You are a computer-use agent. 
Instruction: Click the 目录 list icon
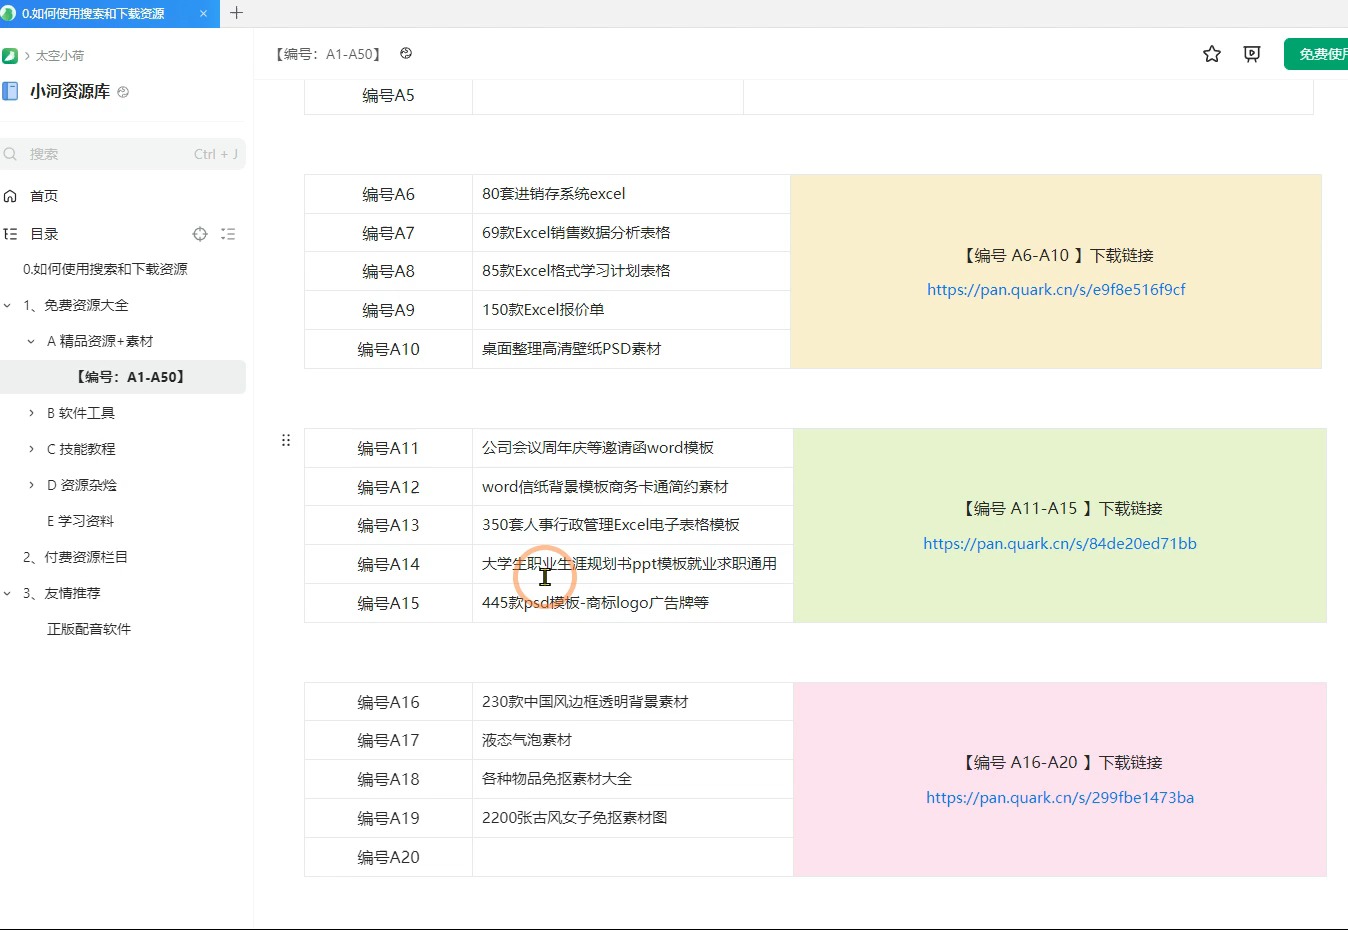(10, 234)
